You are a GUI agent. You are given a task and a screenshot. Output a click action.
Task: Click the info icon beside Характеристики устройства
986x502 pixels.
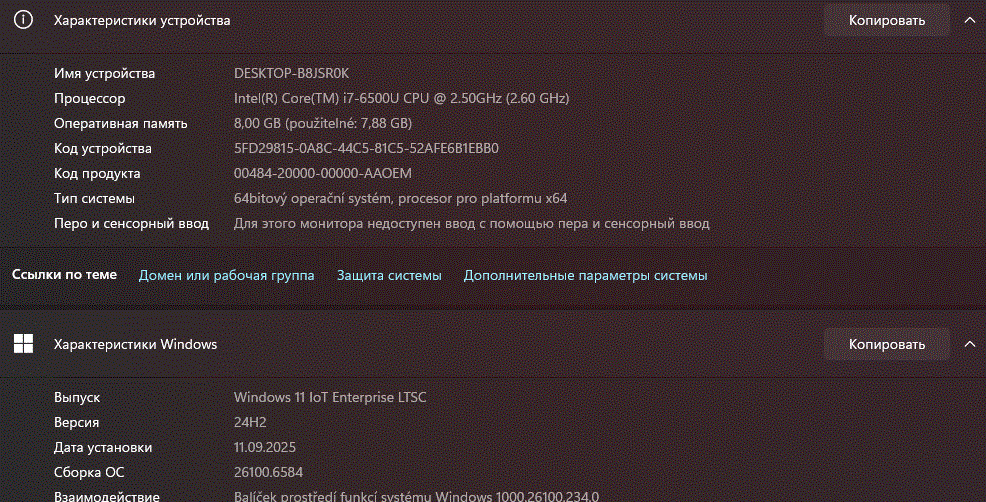(x=23, y=20)
